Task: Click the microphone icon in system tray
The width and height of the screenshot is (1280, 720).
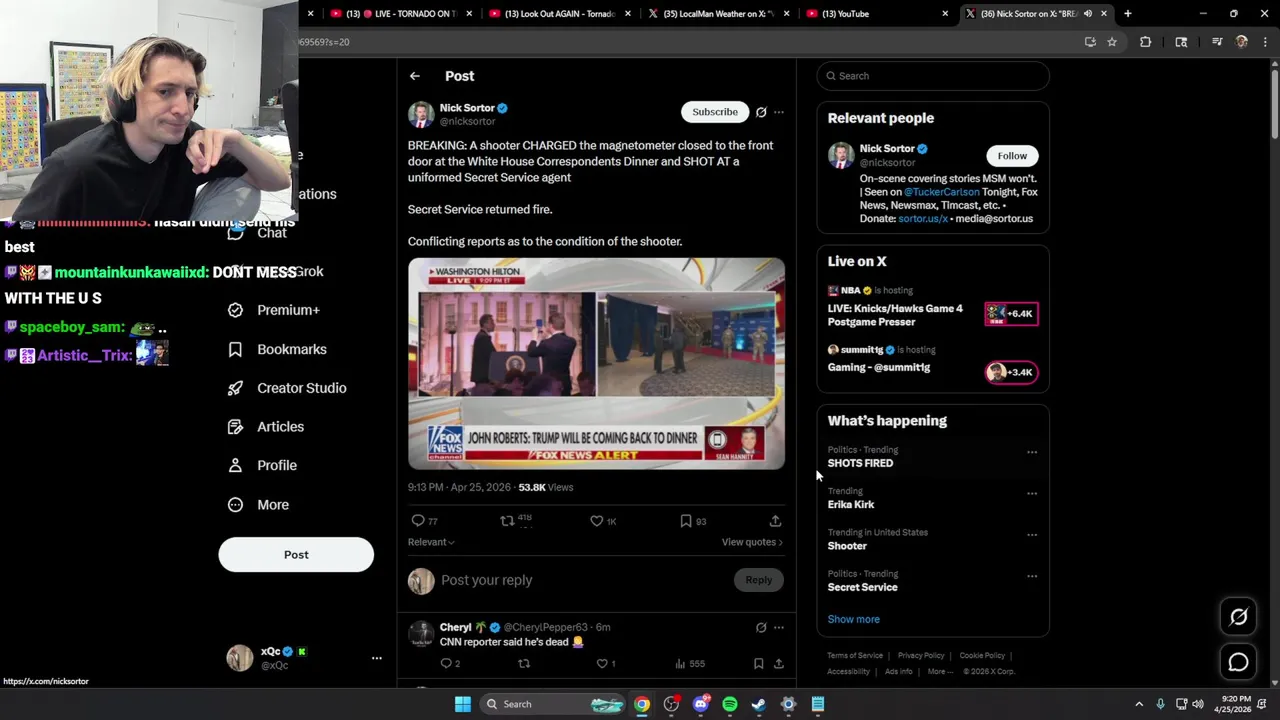Action: pyautogui.click(x=1160, y=704)
